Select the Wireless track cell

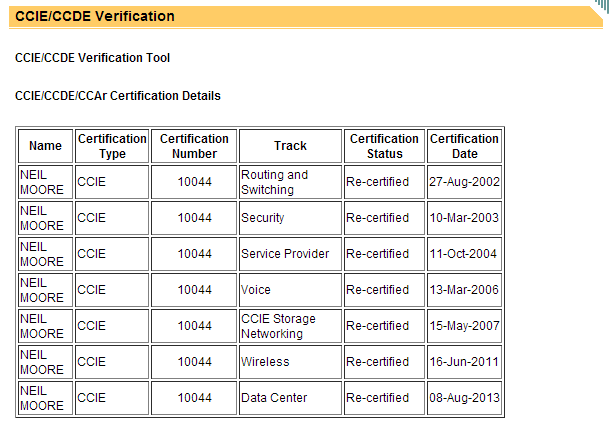click(290, 362)
